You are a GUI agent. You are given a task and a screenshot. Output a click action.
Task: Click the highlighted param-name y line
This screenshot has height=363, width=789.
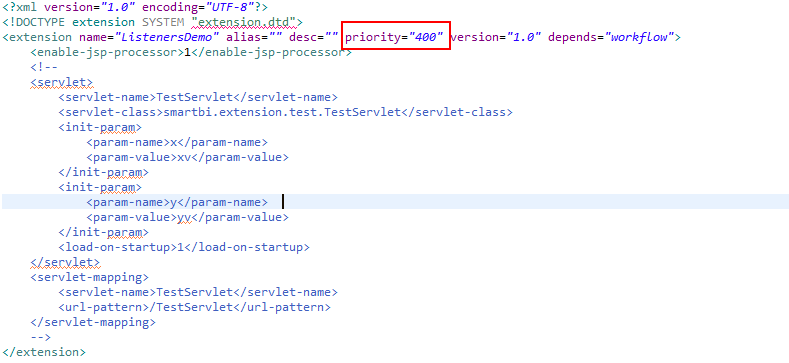pos(177,202)
